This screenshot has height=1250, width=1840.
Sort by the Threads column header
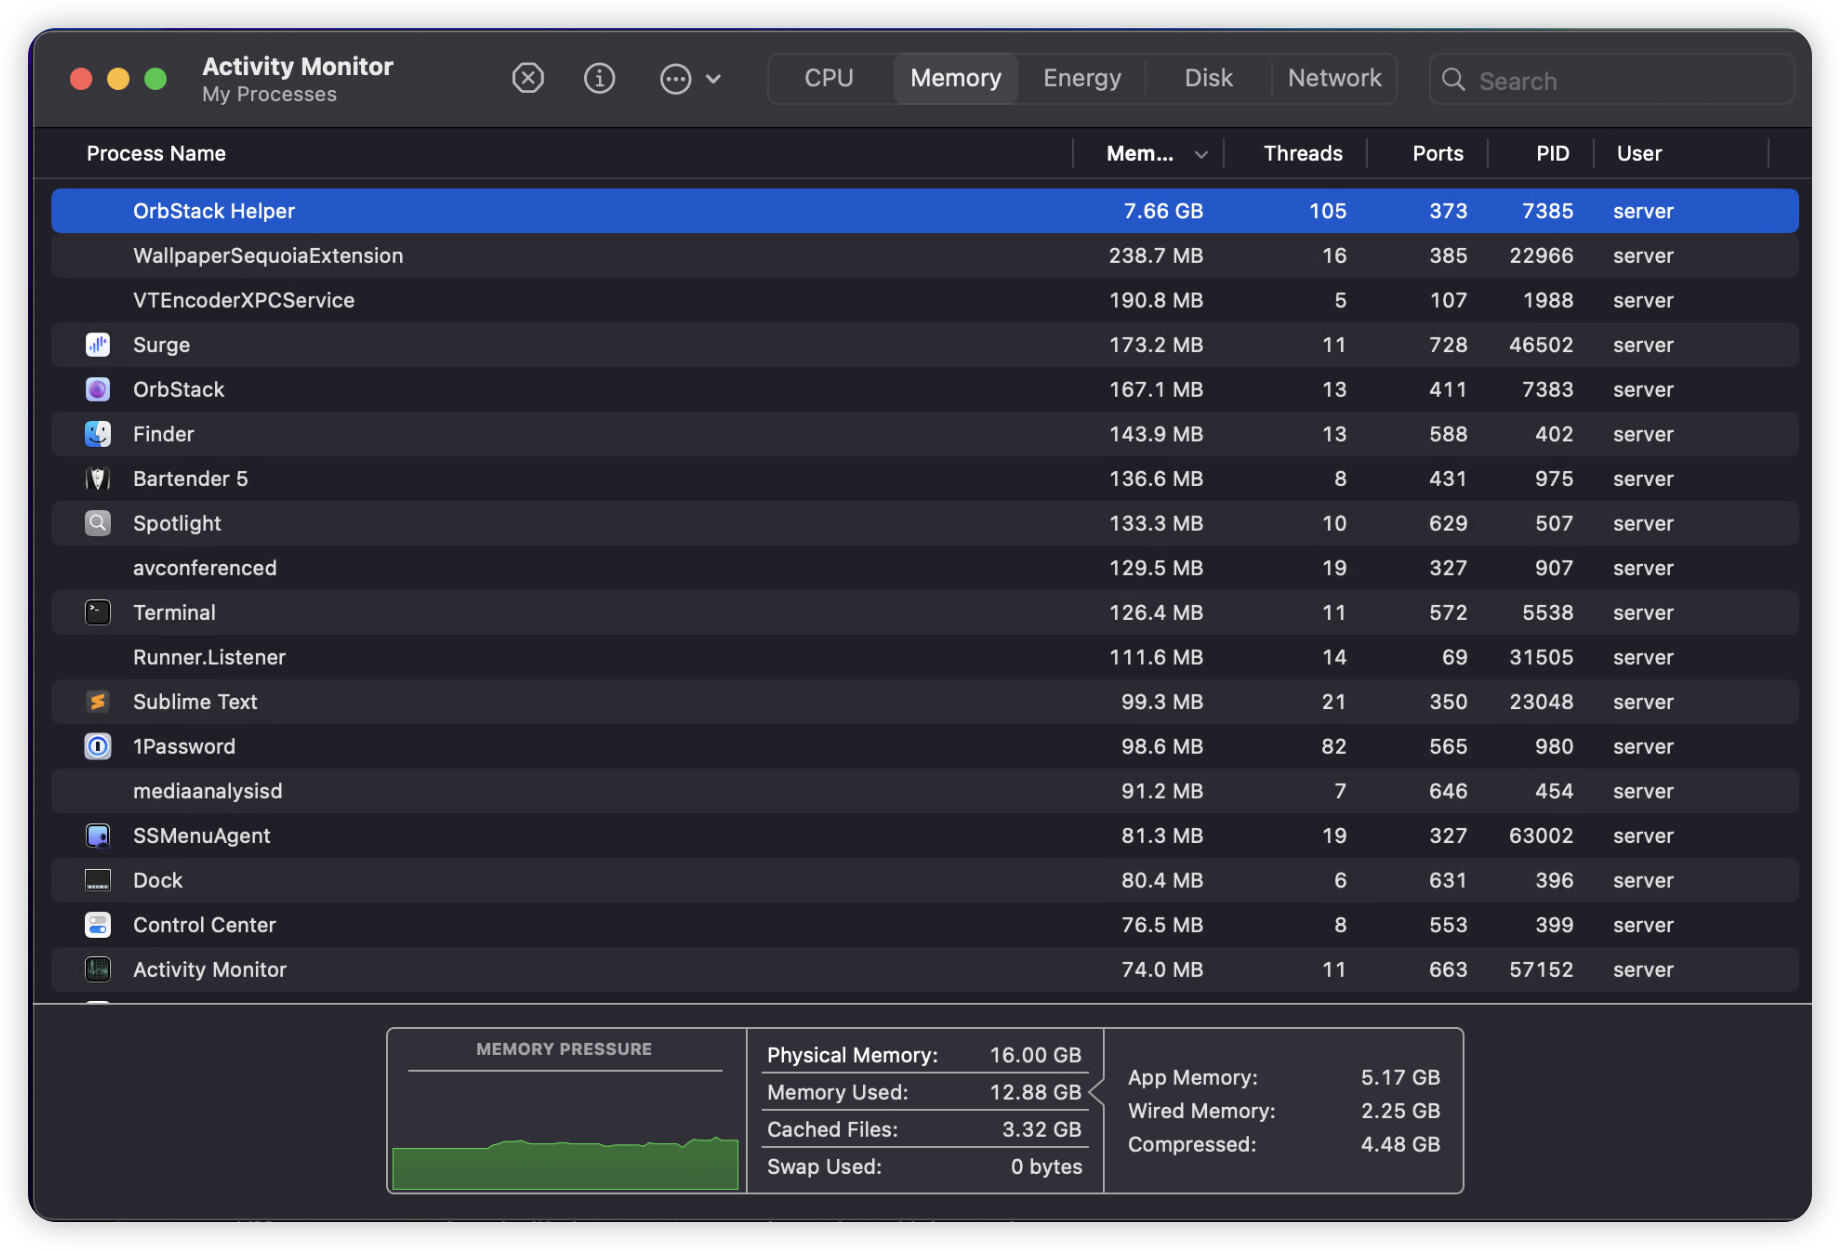click(x=1303, y=153)
